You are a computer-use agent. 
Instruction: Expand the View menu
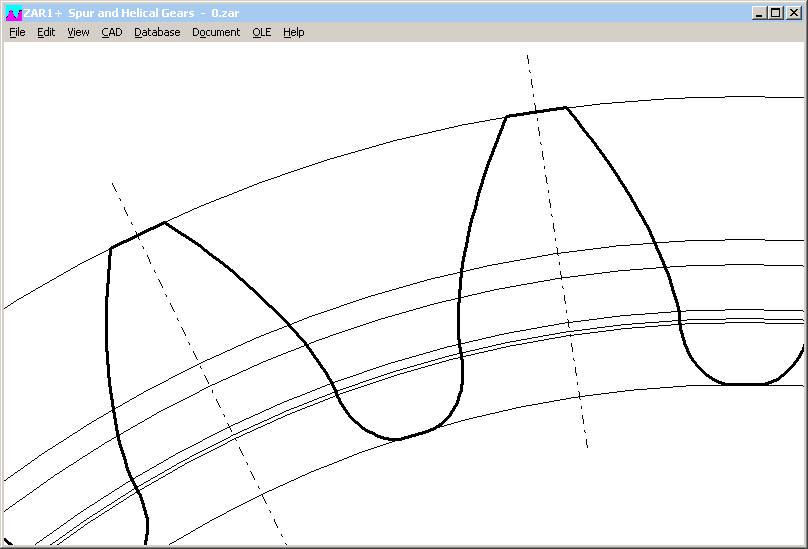pyautogui.click(x=78, y=32)
